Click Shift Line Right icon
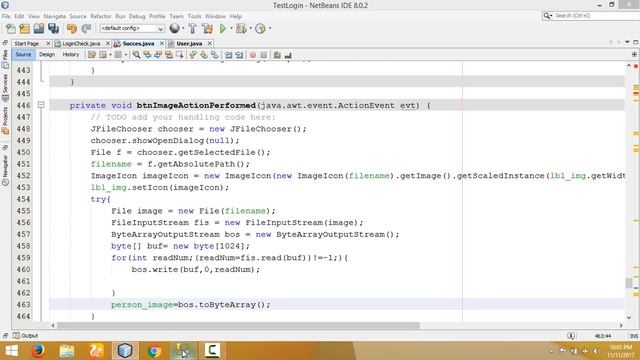This screenshot has width=640, height=360. click(239, 55)
